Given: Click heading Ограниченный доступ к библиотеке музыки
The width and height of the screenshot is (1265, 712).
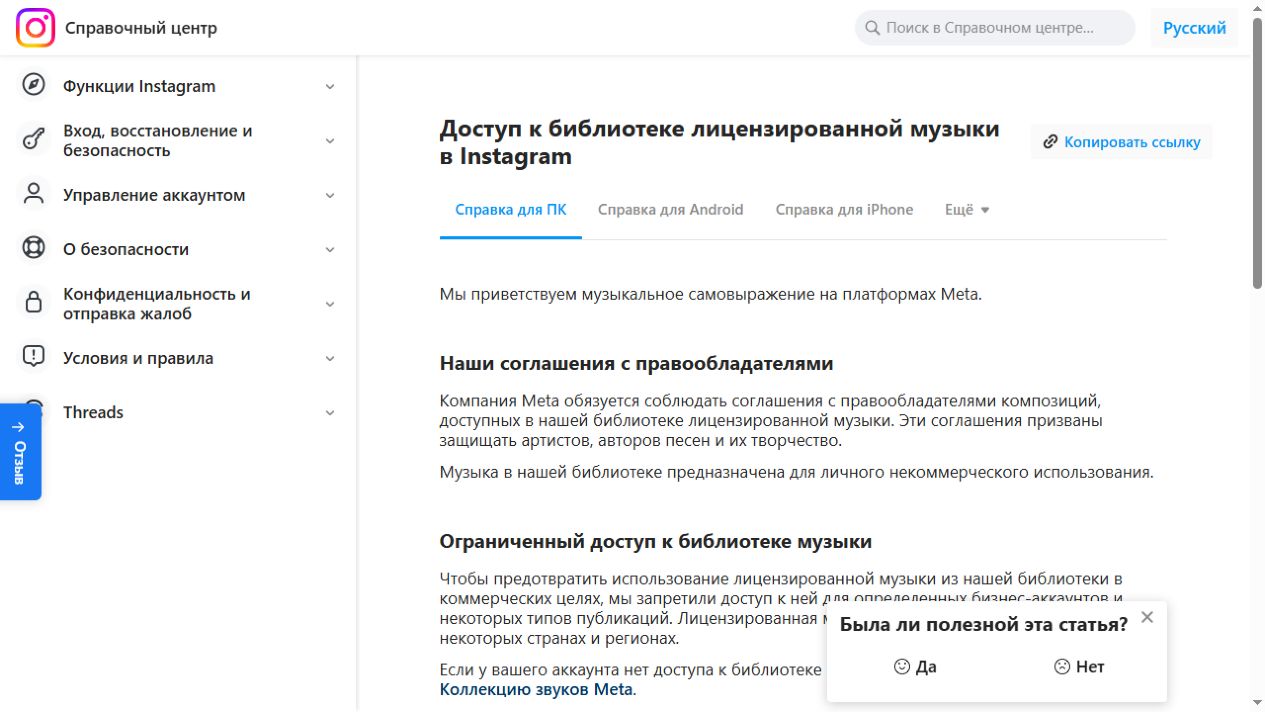Looking at the screenshot, I should [656, 541].
